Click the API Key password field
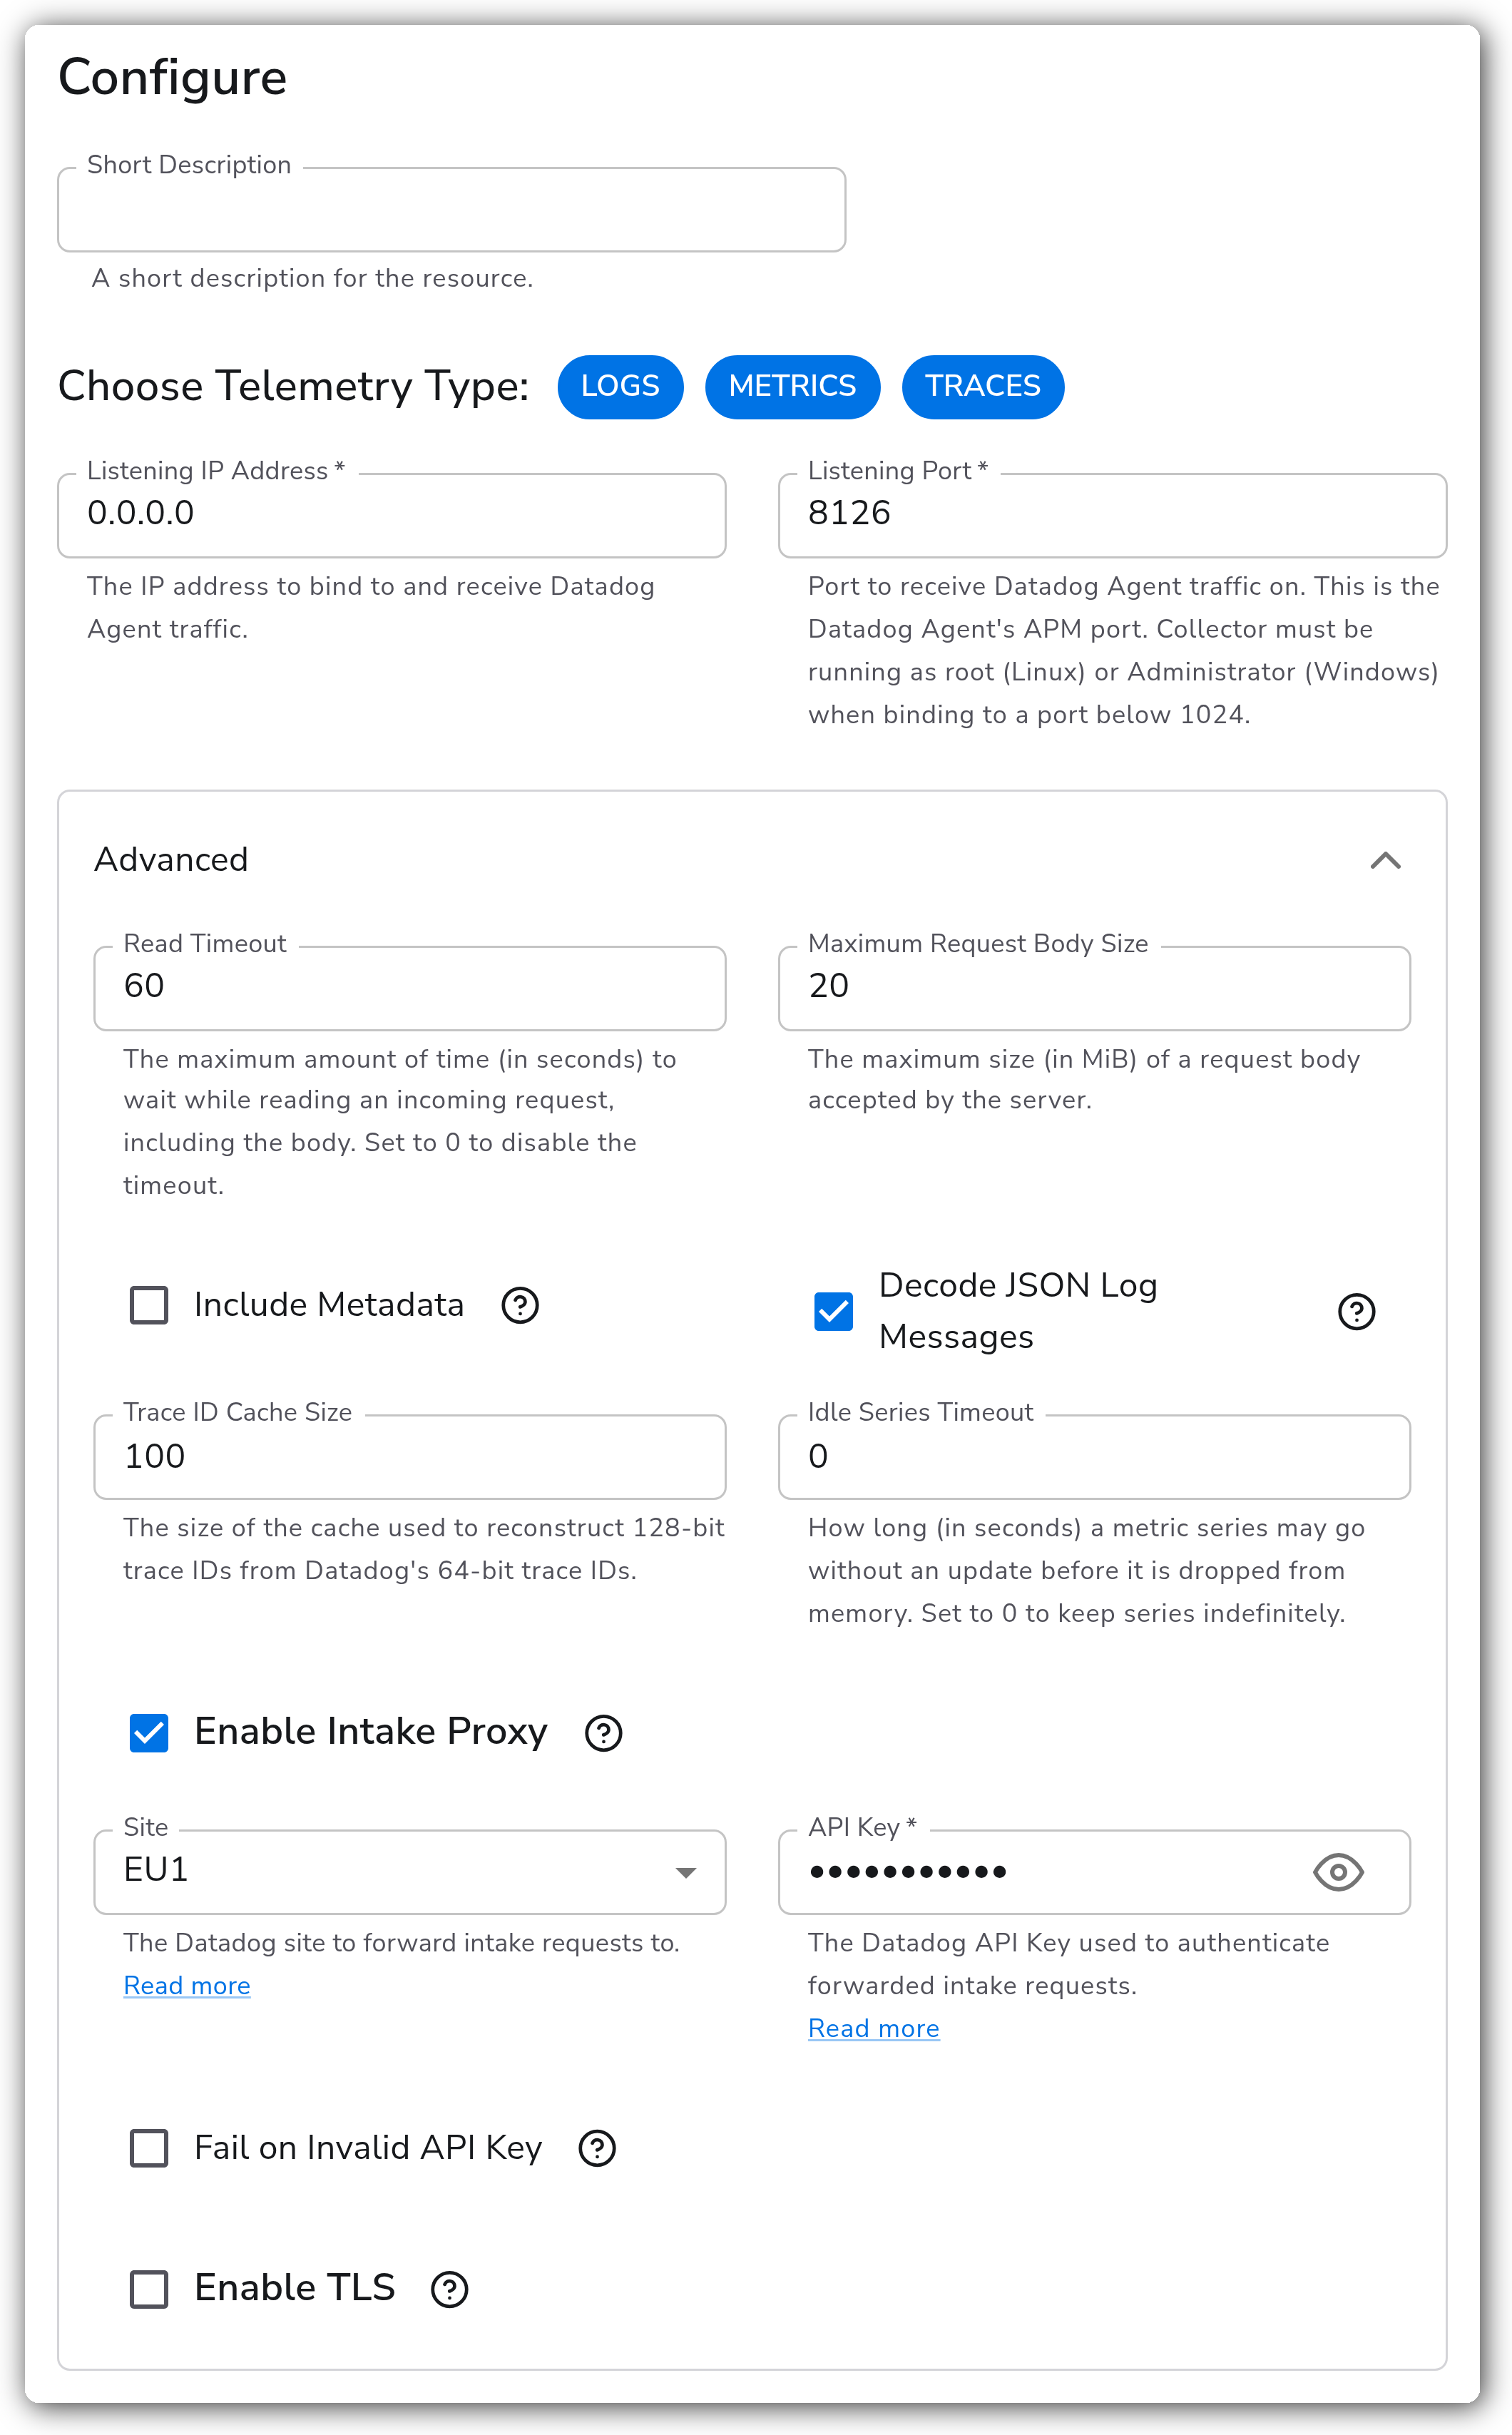1512x2435 pixels. (x=1094, y=1872)
